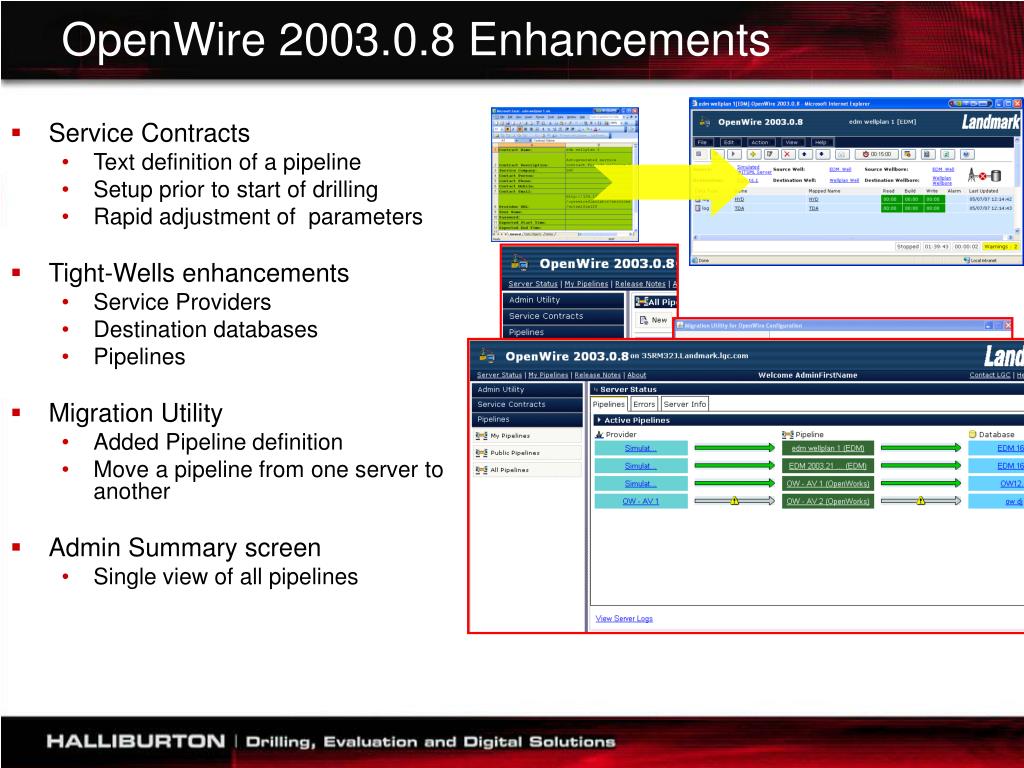Click warning icon right of OW - AV 2 pipeline
This screenshot has height=768, width=1024.
point(921,501)
